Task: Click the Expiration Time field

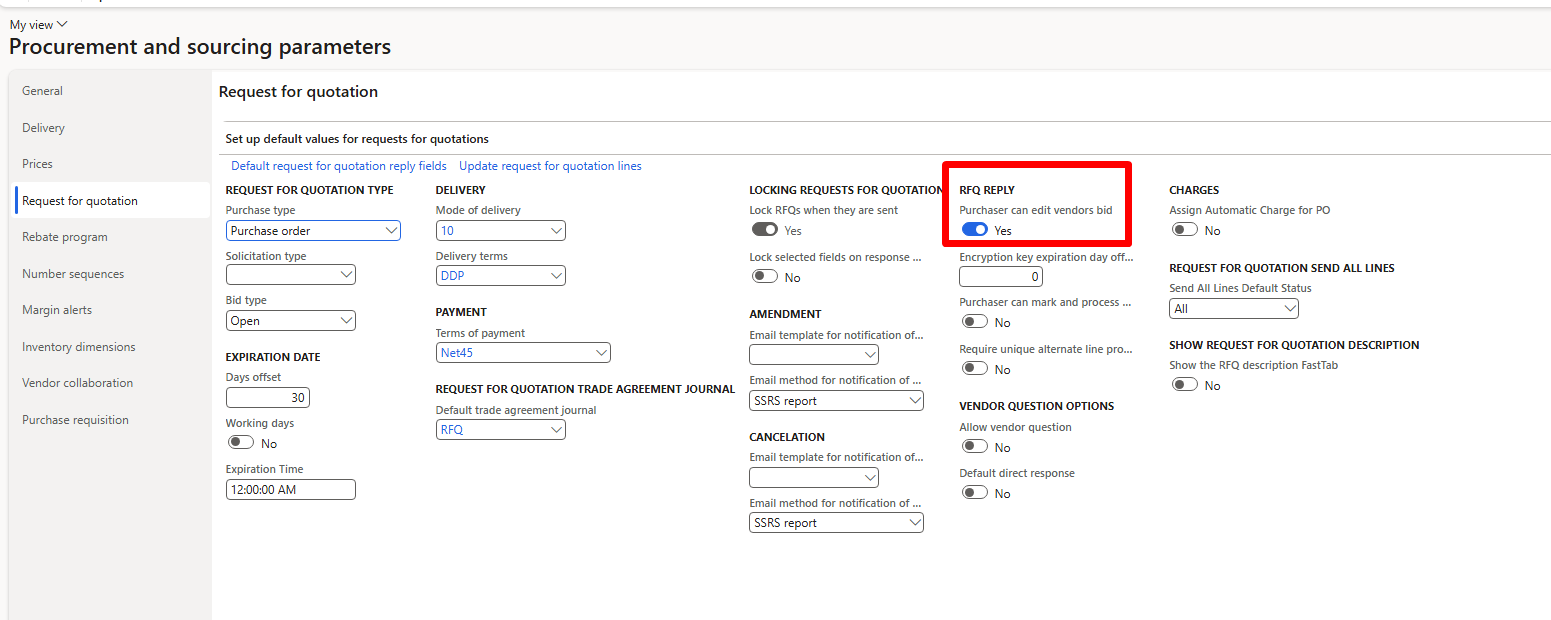Action: (290, 490)
